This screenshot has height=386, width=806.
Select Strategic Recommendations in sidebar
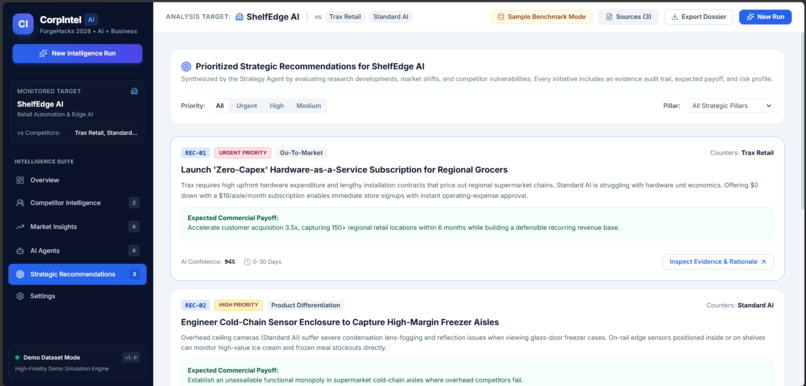77,274
